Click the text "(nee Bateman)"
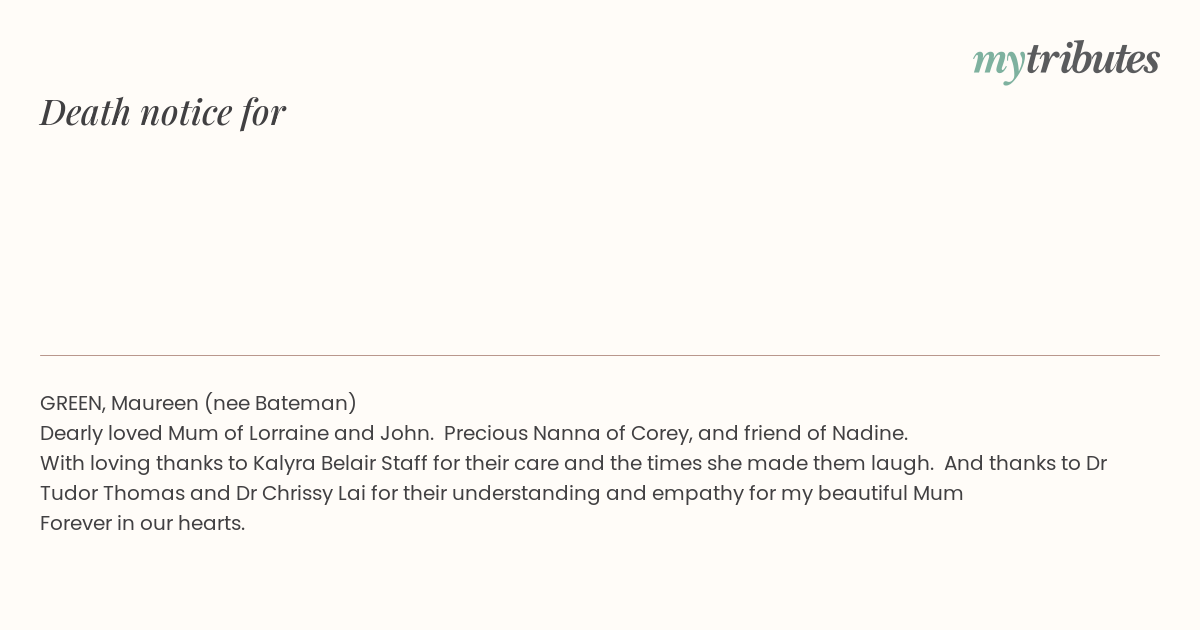Viewport: 1200px width, 630px height. [280, 403]
